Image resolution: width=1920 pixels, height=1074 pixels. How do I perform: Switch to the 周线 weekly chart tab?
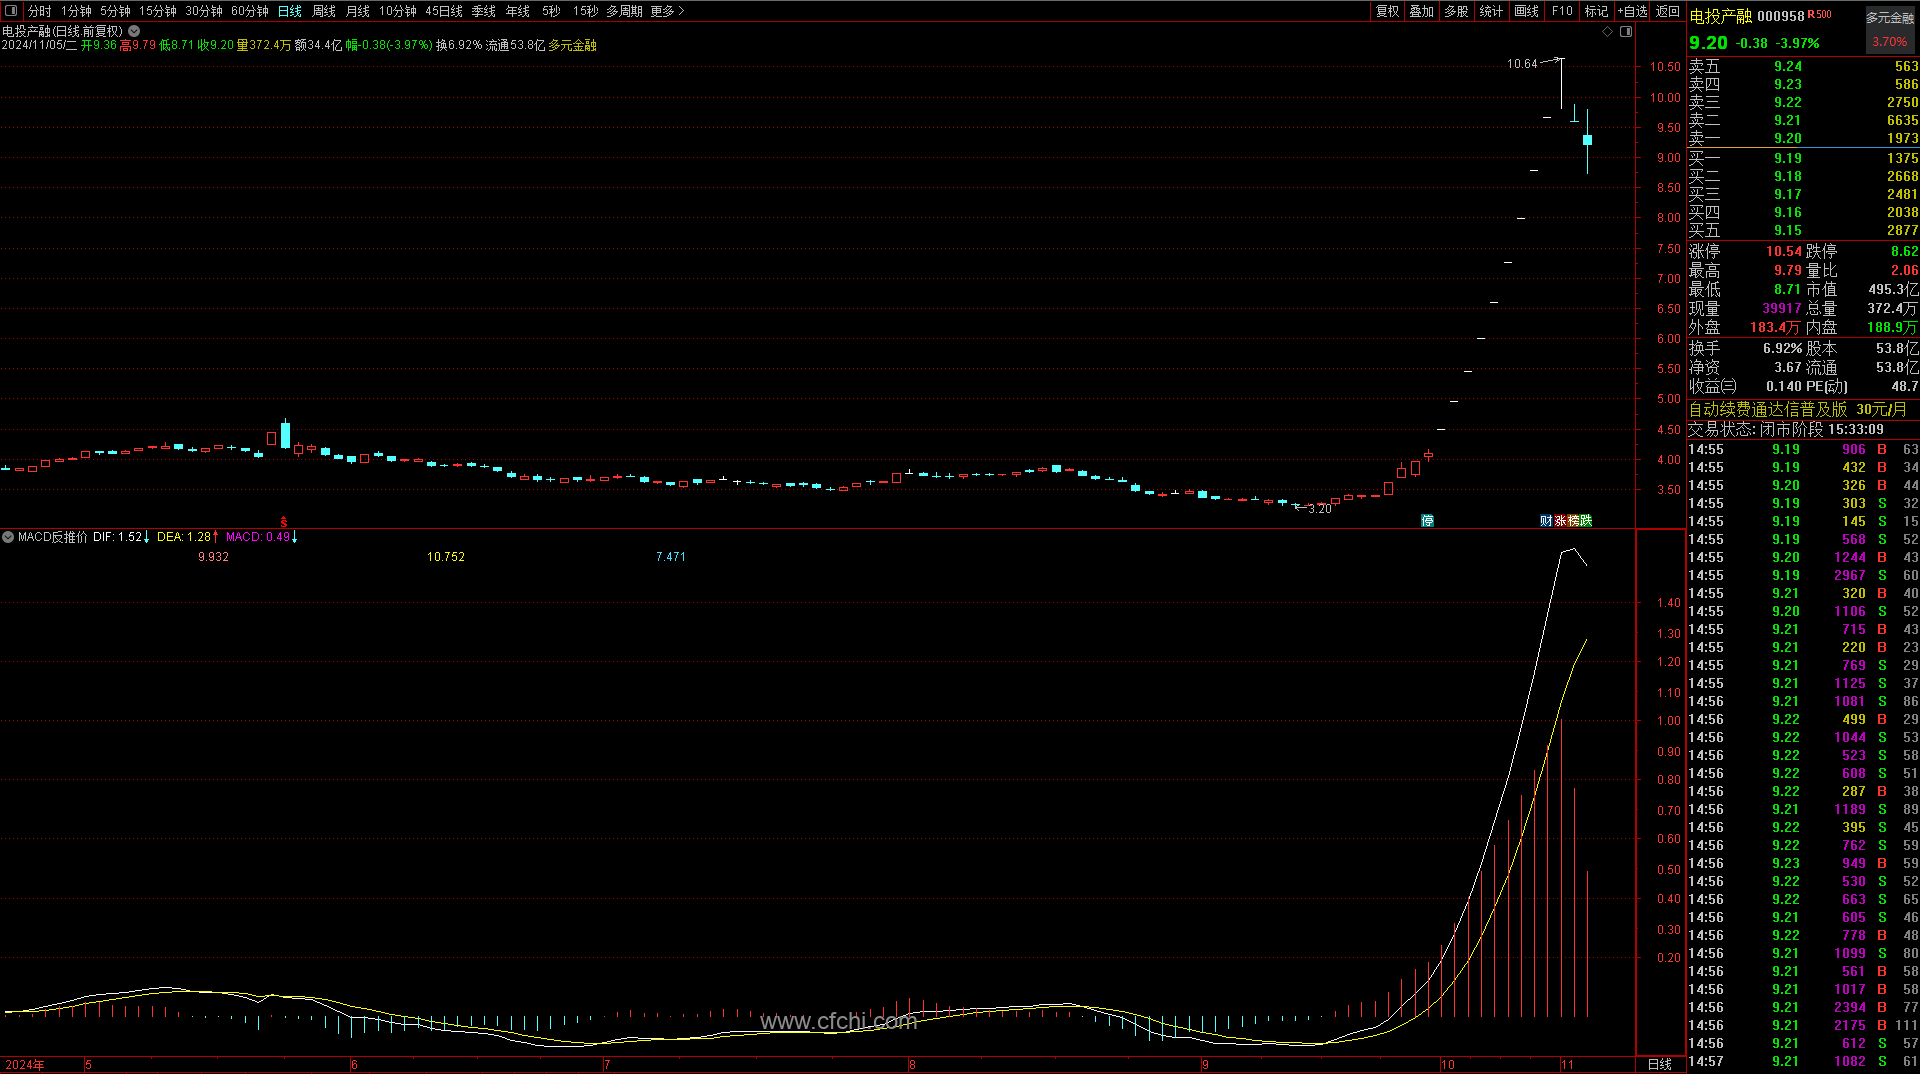324,11
